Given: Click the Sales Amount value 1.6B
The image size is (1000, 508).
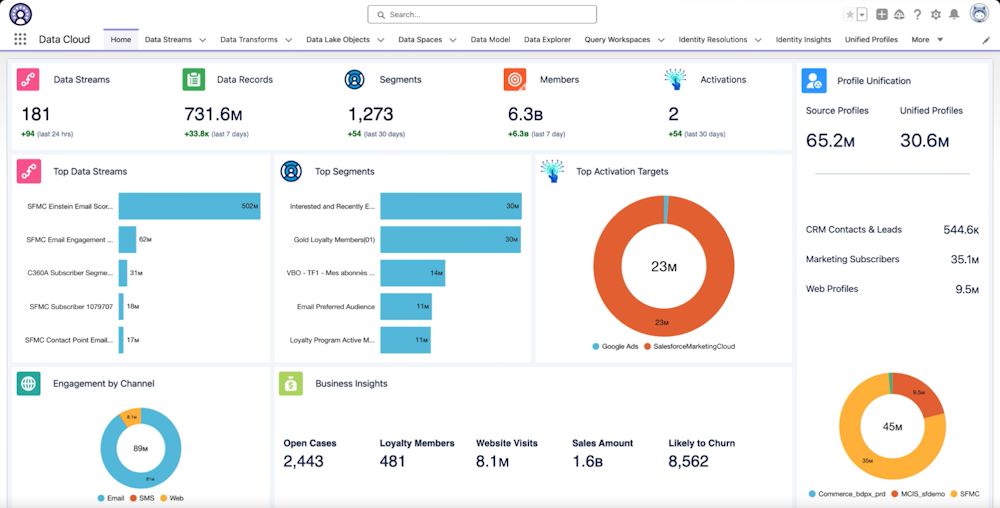Looking at the screenshot, I should (x=587, y=461).
